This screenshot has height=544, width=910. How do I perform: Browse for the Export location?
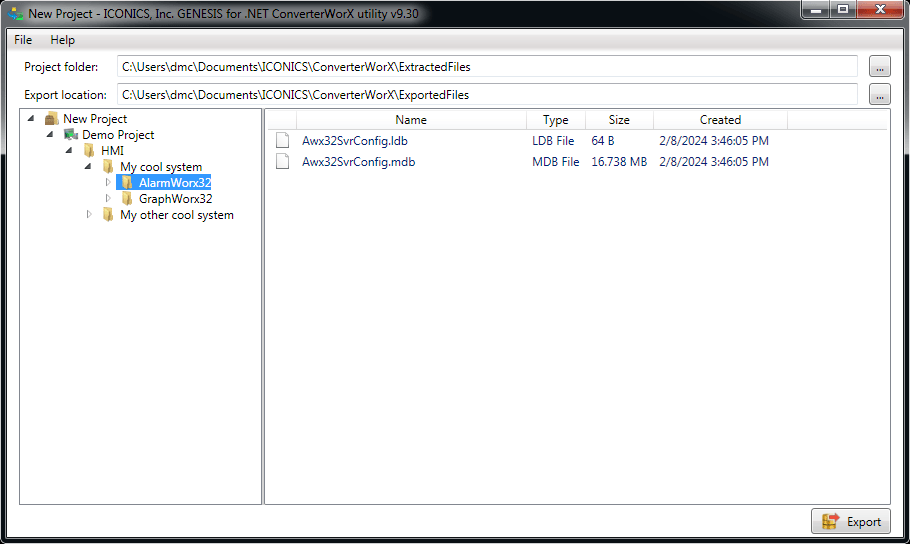[880, 95]
